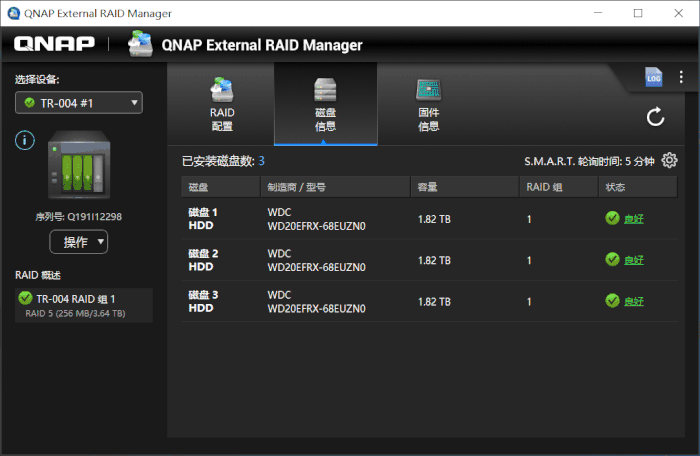Select the 磁盘 3 HDD row label
This screenshot has width=700, height=456.
click(x=203, y=301)
